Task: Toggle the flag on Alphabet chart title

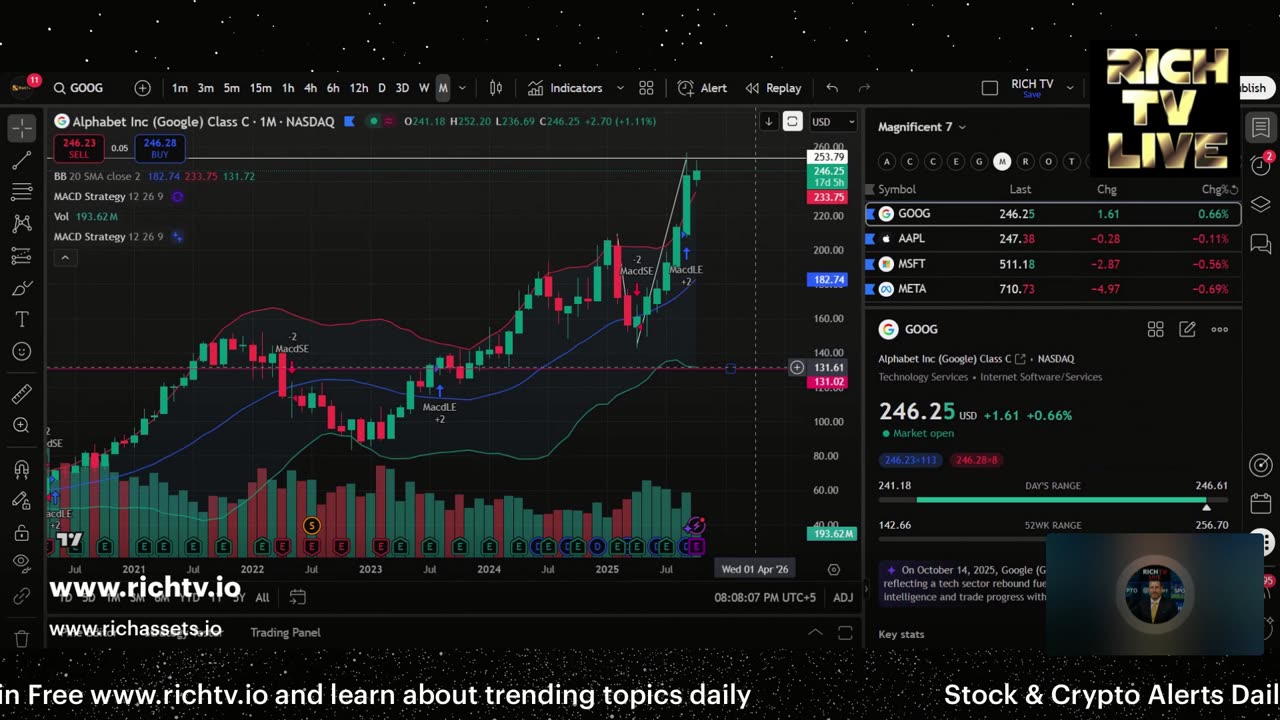Action: [349, 122]
